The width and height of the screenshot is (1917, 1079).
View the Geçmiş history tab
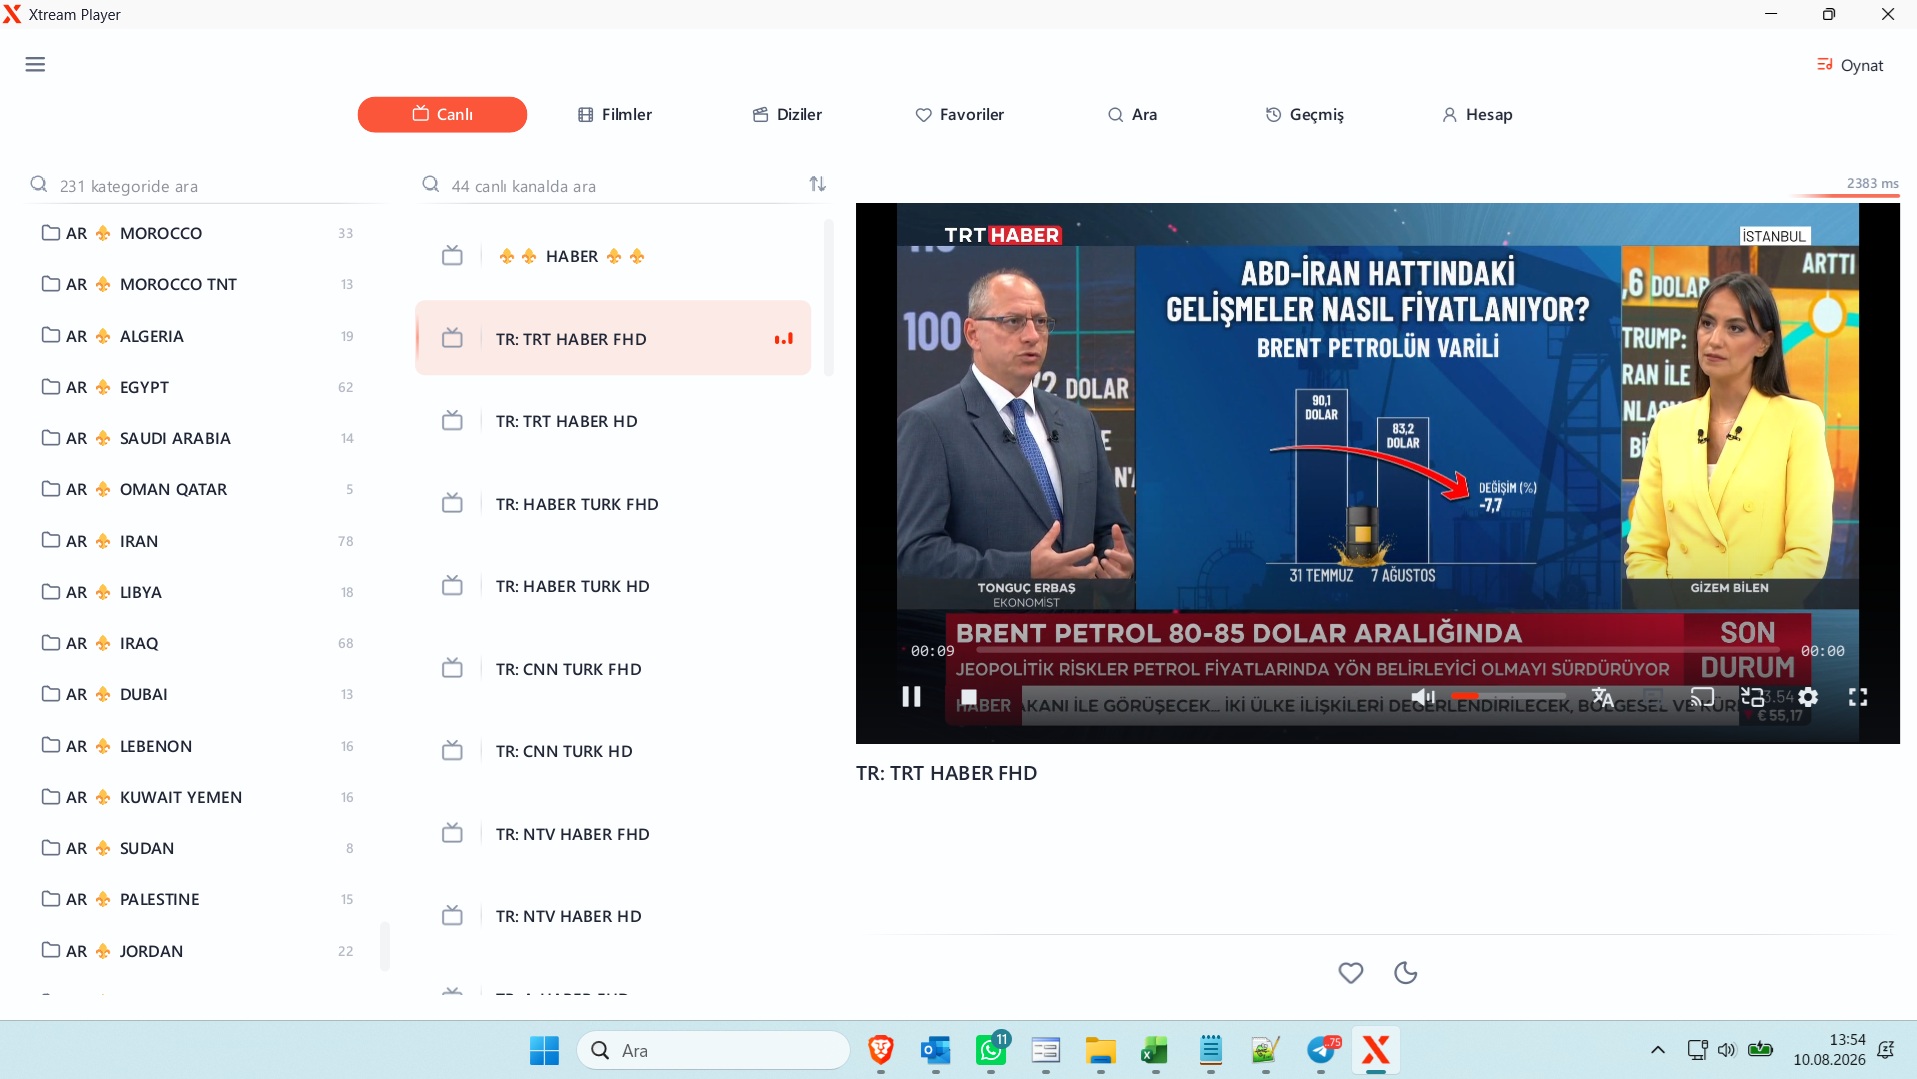pos(1305,114)
